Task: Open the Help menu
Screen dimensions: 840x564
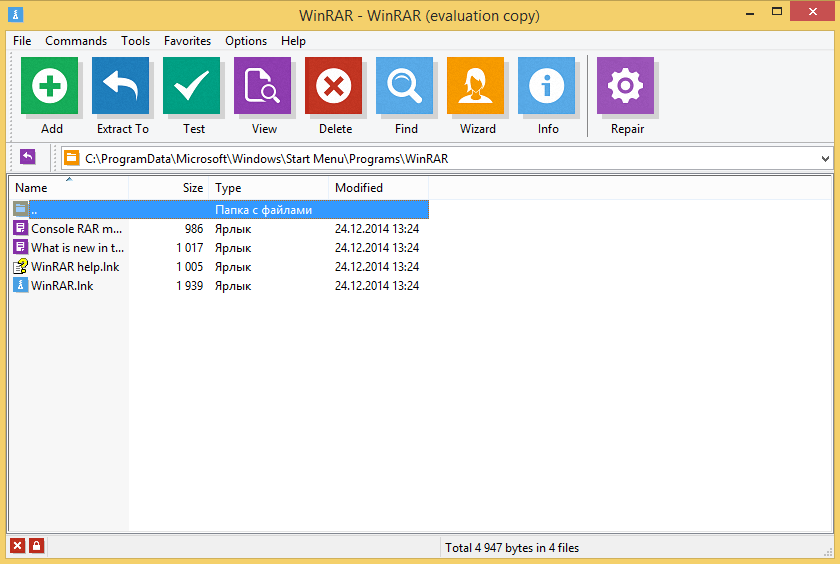Action: [294, 41]
